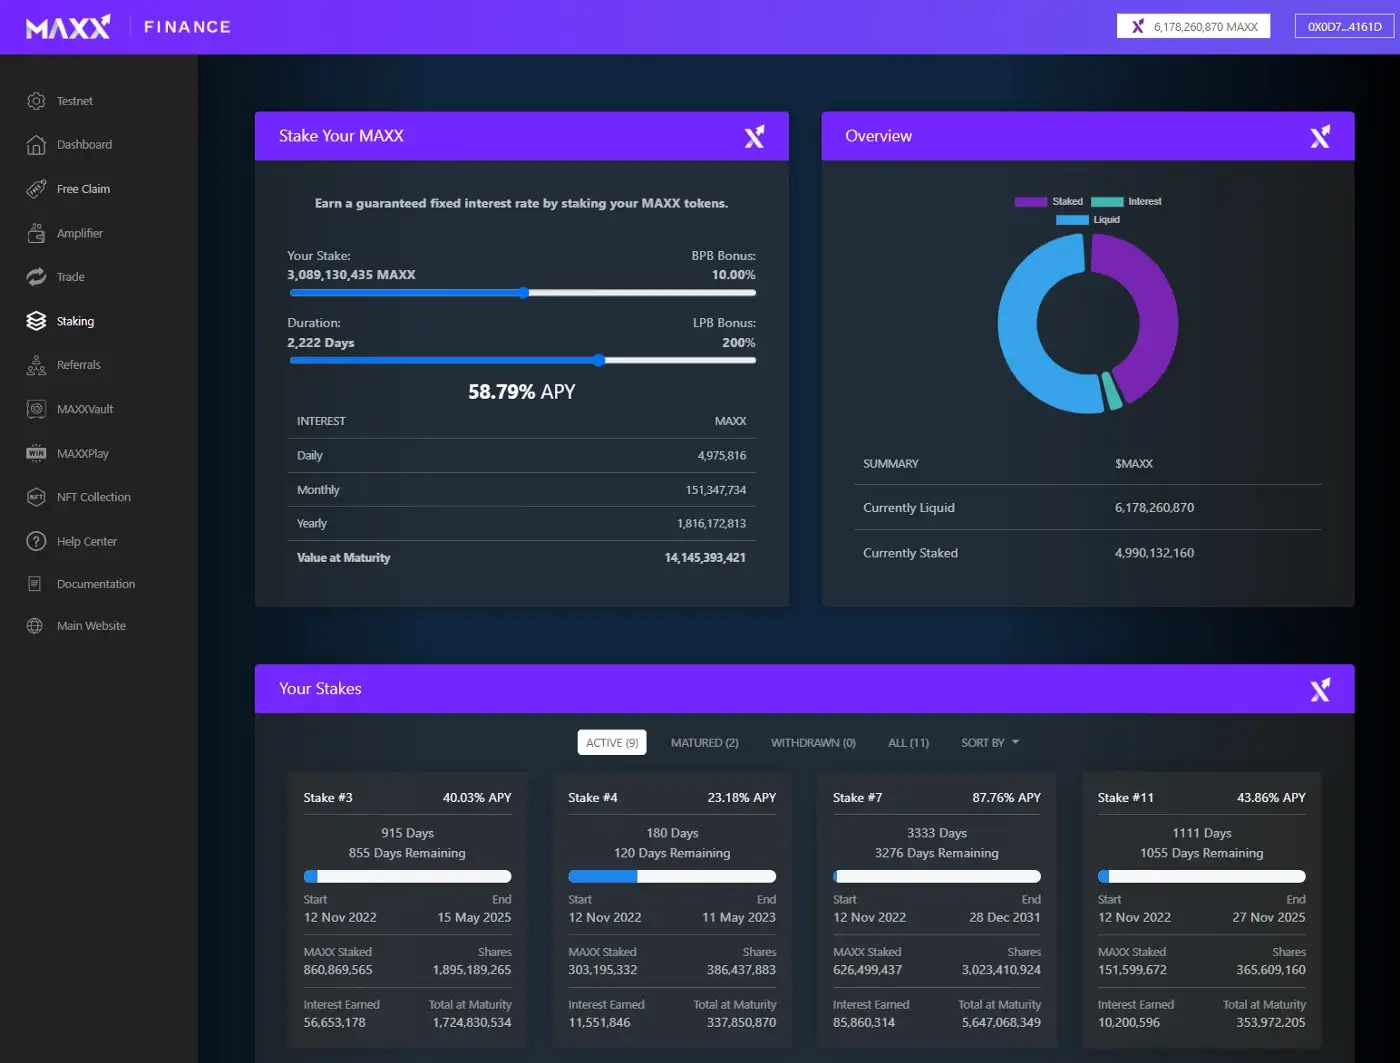Toggle the Interest legend entry

[x=1126, y=202]
